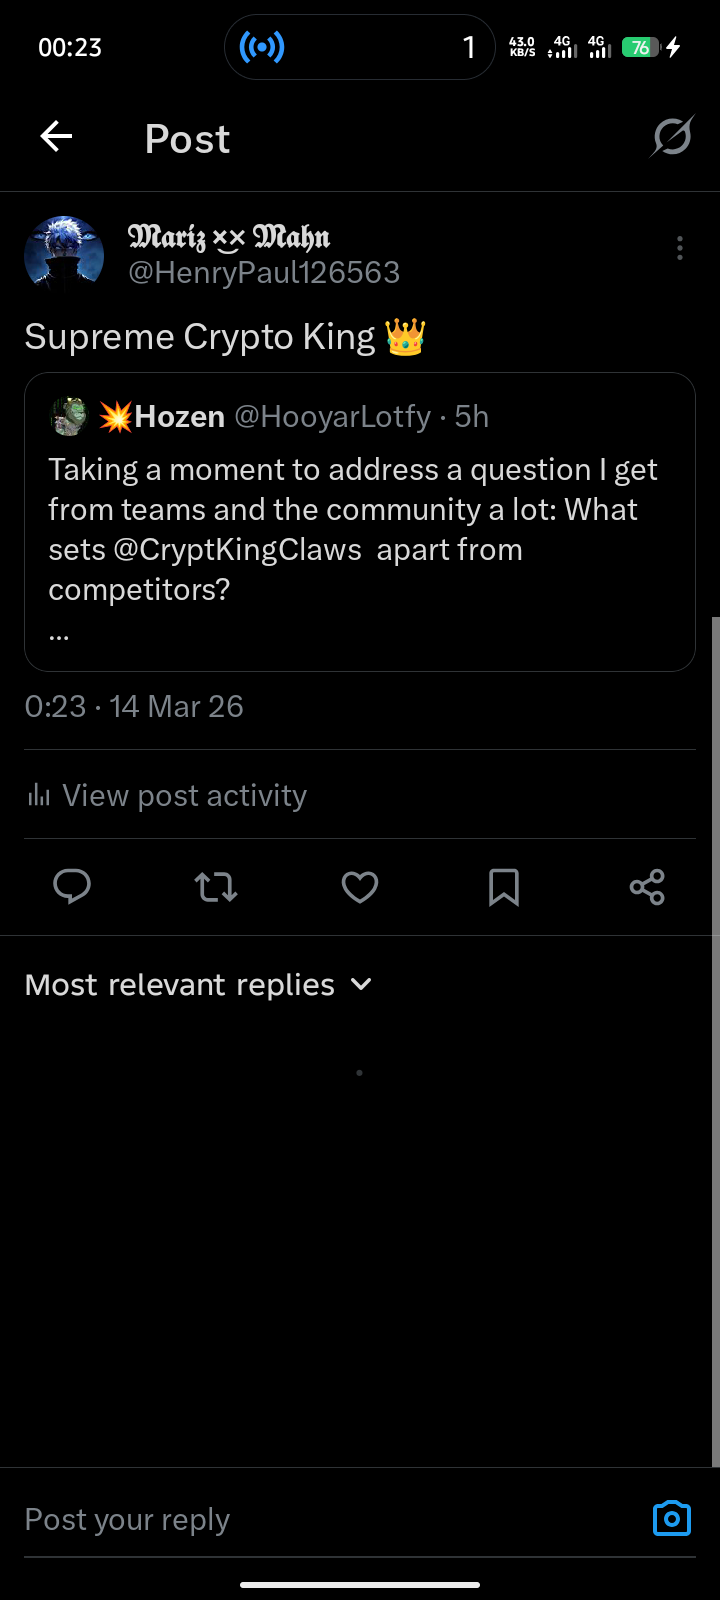Expand the Most relevant replies dropdown
Image resolution: width=720 pixels, height=1600 pixels.
pos(198,985)
